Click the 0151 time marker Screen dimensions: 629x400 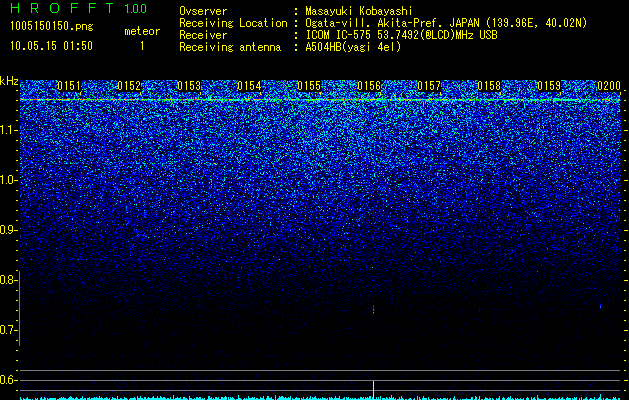point(69,86)
